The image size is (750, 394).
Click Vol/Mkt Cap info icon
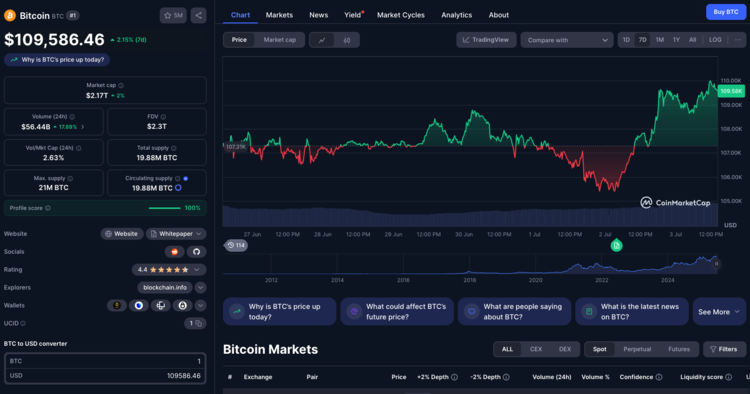click(78, 148)
